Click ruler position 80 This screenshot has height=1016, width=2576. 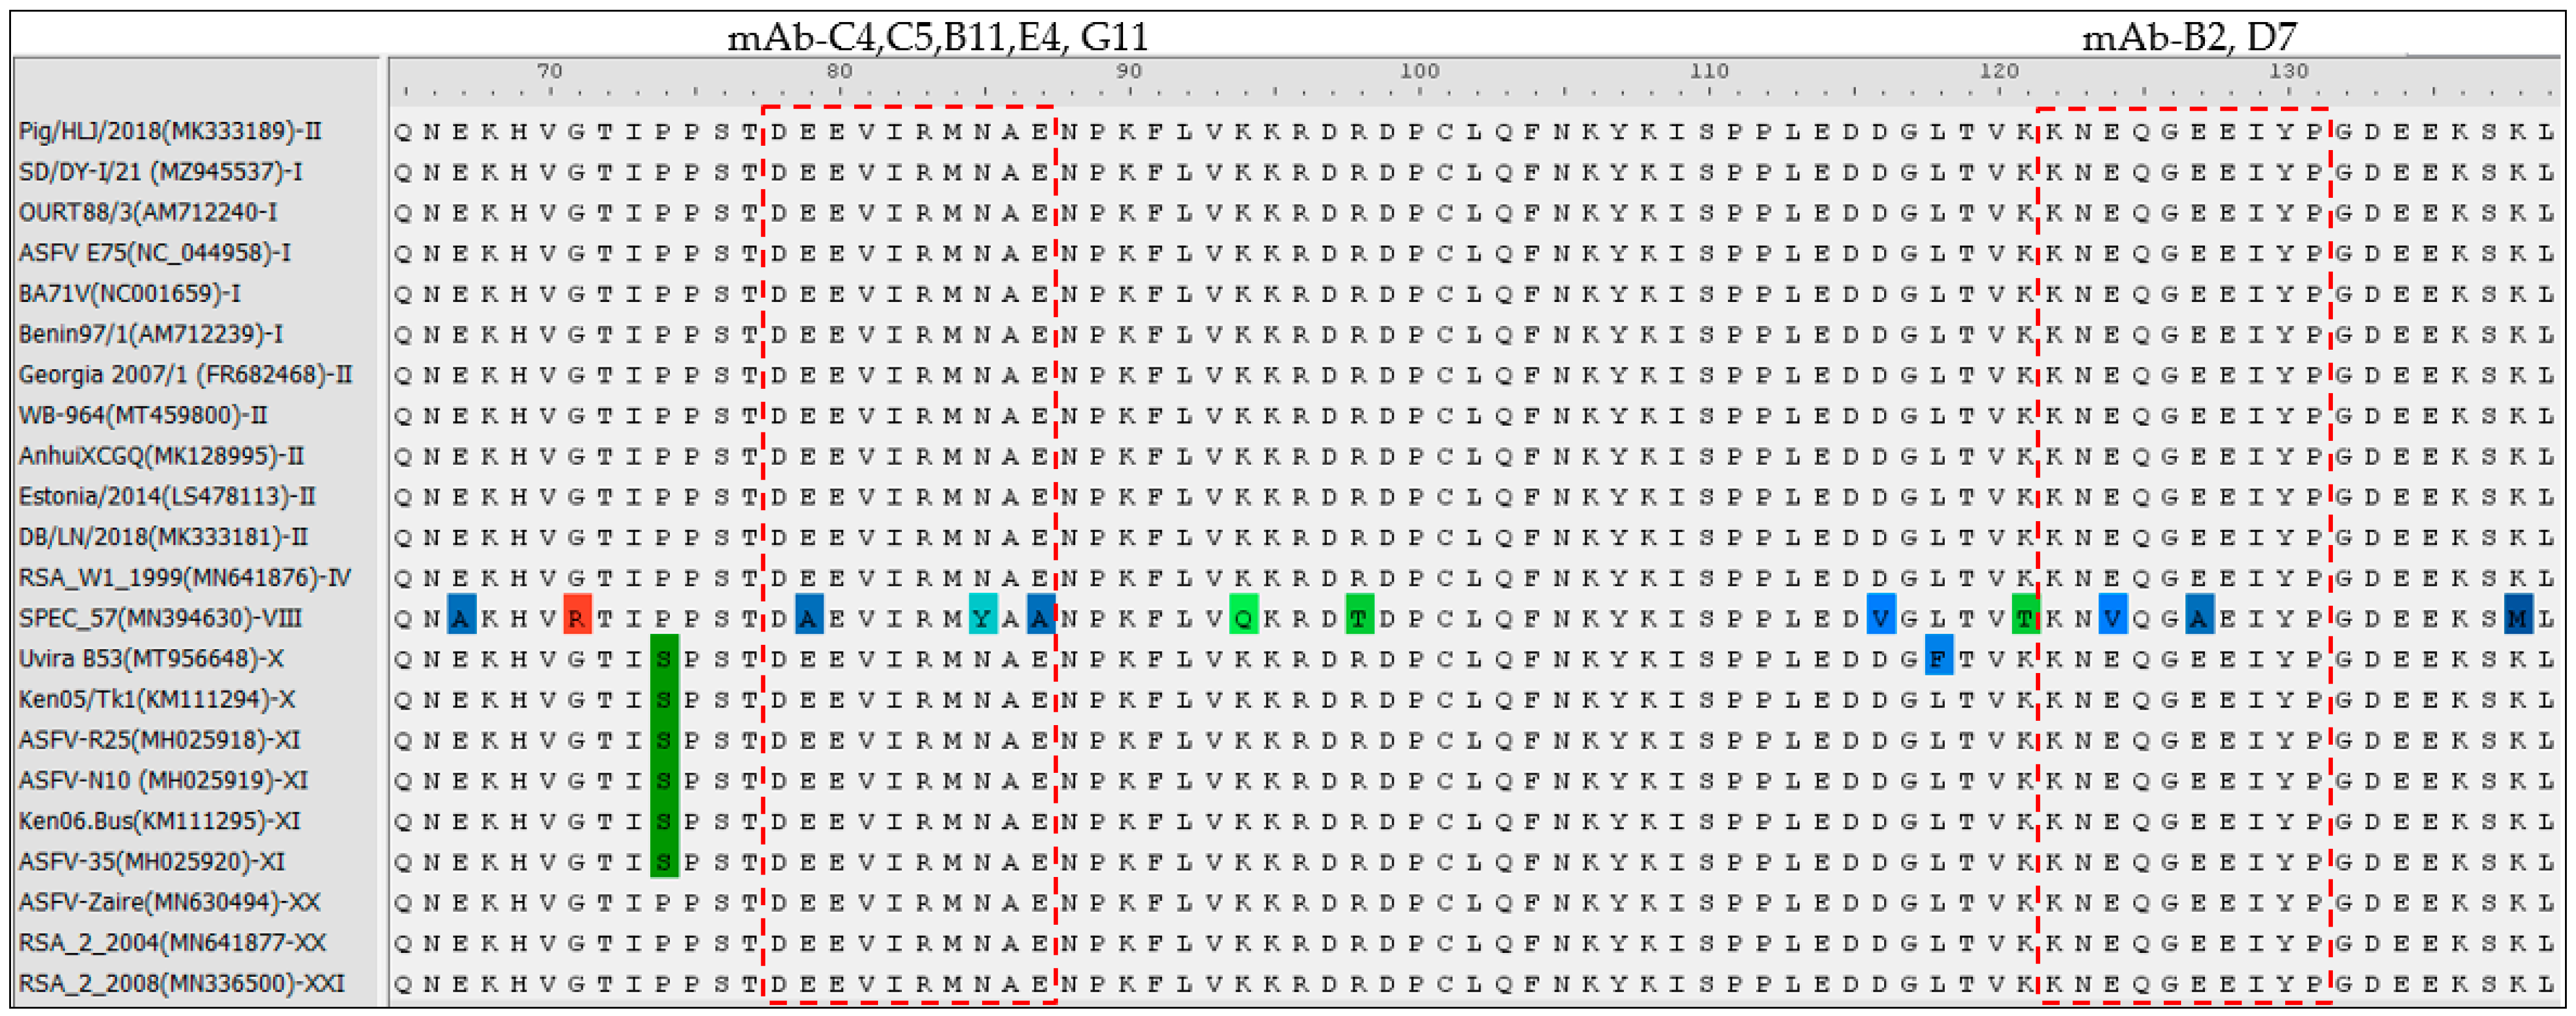(x=839, y=71)
